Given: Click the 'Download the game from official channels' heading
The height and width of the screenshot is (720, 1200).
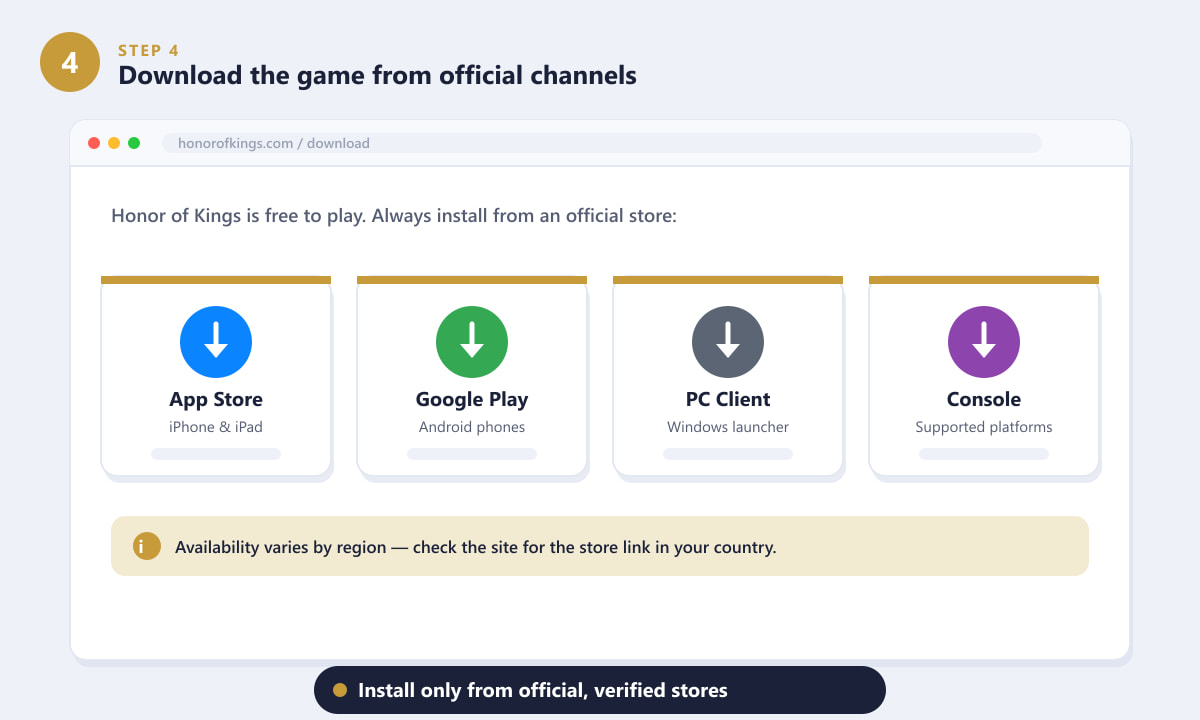Looking at the screenshot, I should coord(377,75).
